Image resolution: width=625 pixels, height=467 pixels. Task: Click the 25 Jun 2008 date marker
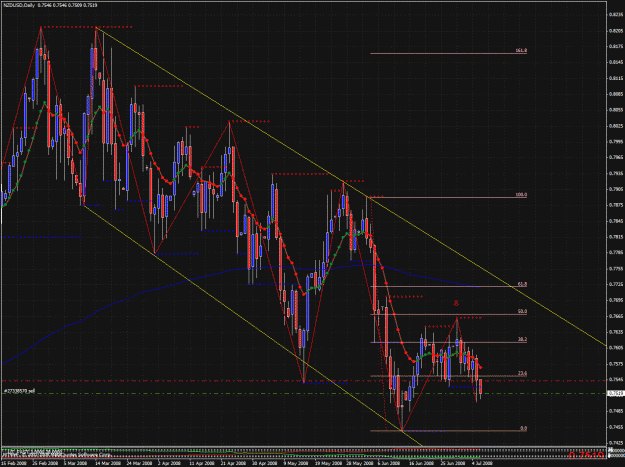tap(453, 463)
